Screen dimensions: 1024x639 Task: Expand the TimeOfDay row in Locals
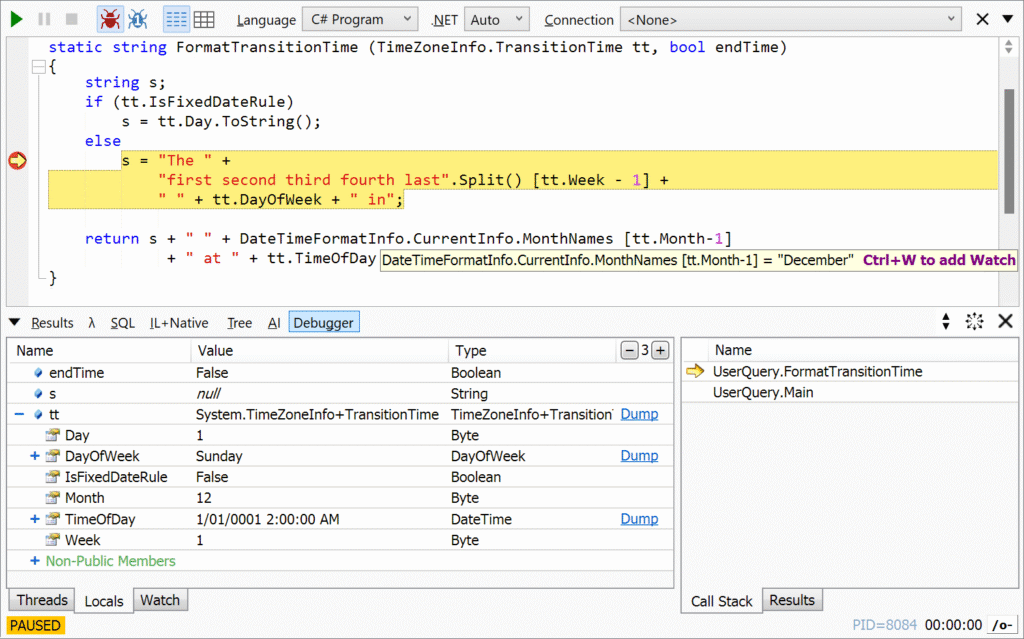35,519
